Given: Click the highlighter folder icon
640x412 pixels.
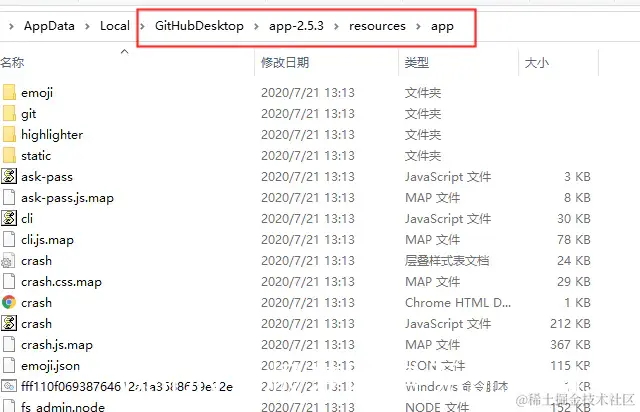Looking at the screenshot, I should pyautogui.click(x=9, y=134).
